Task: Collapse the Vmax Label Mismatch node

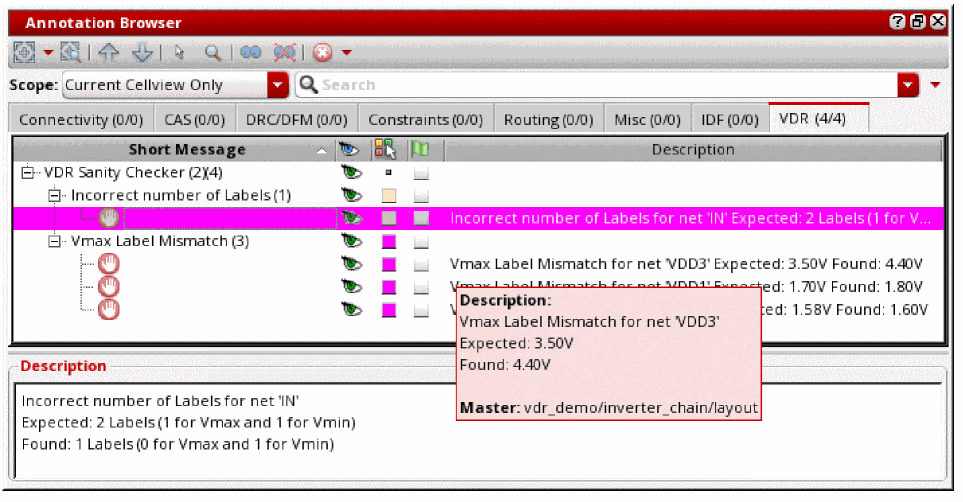Action: pos(54,241)
